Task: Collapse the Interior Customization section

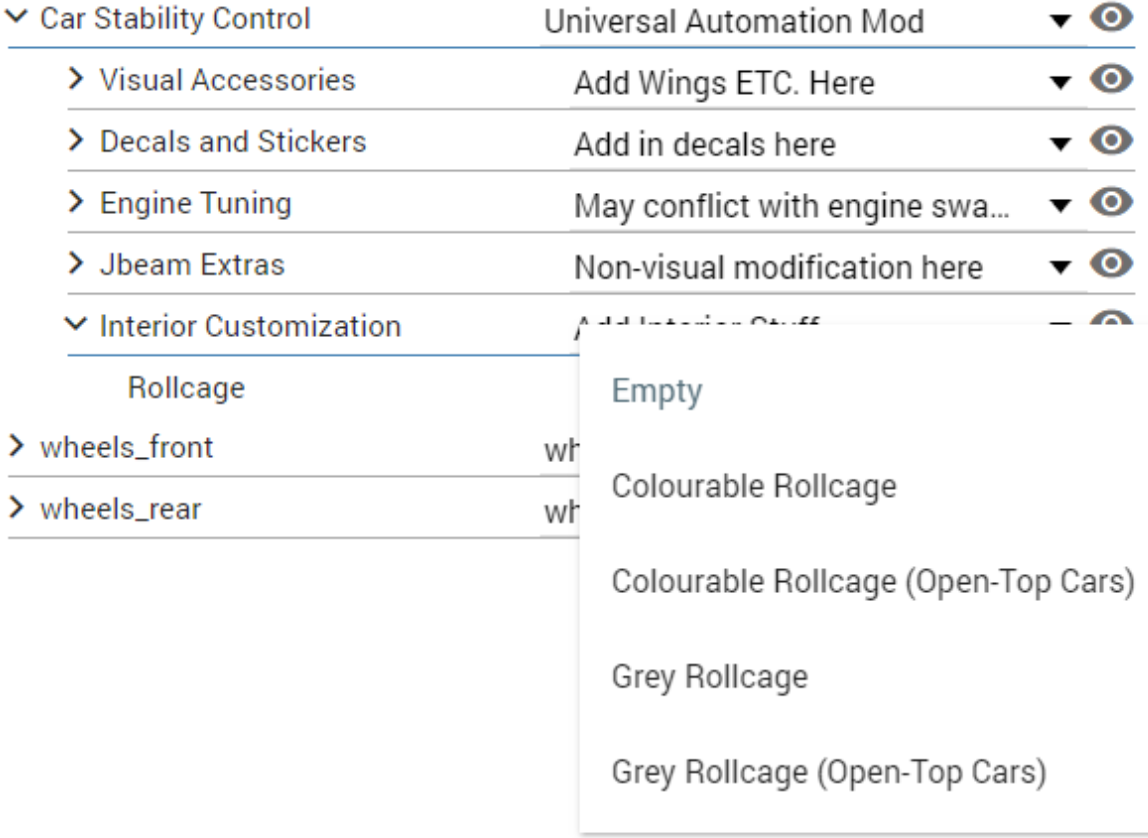Action: click(77, 326)
